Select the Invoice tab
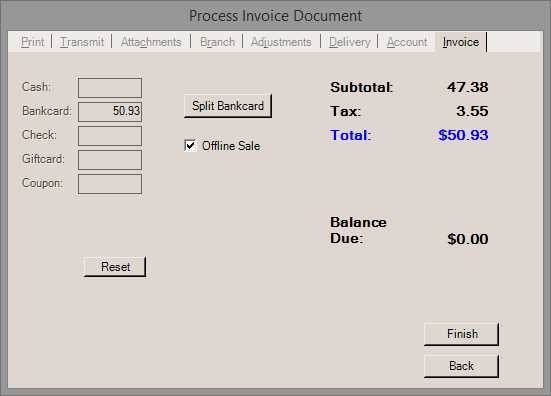 coord(461,42)
